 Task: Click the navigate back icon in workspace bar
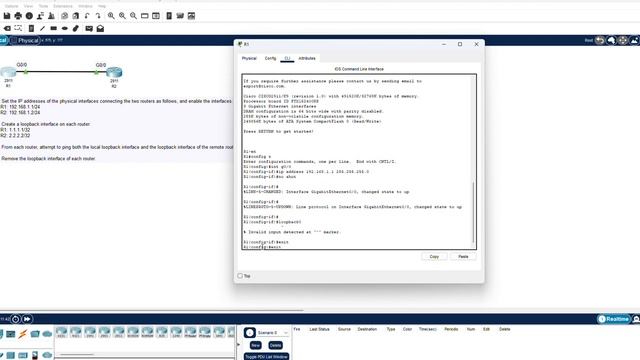(x=600, y=40)
